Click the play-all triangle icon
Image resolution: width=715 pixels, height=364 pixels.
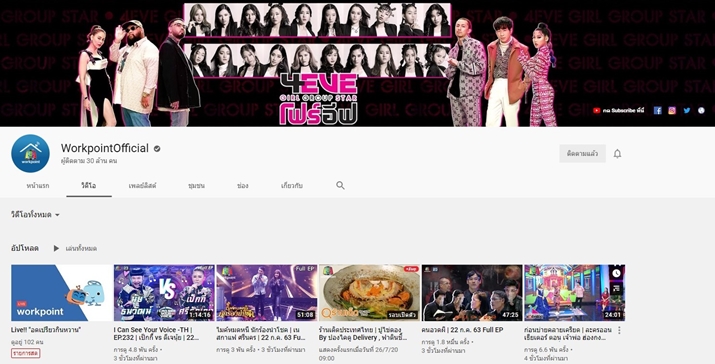tap(56, 249)
